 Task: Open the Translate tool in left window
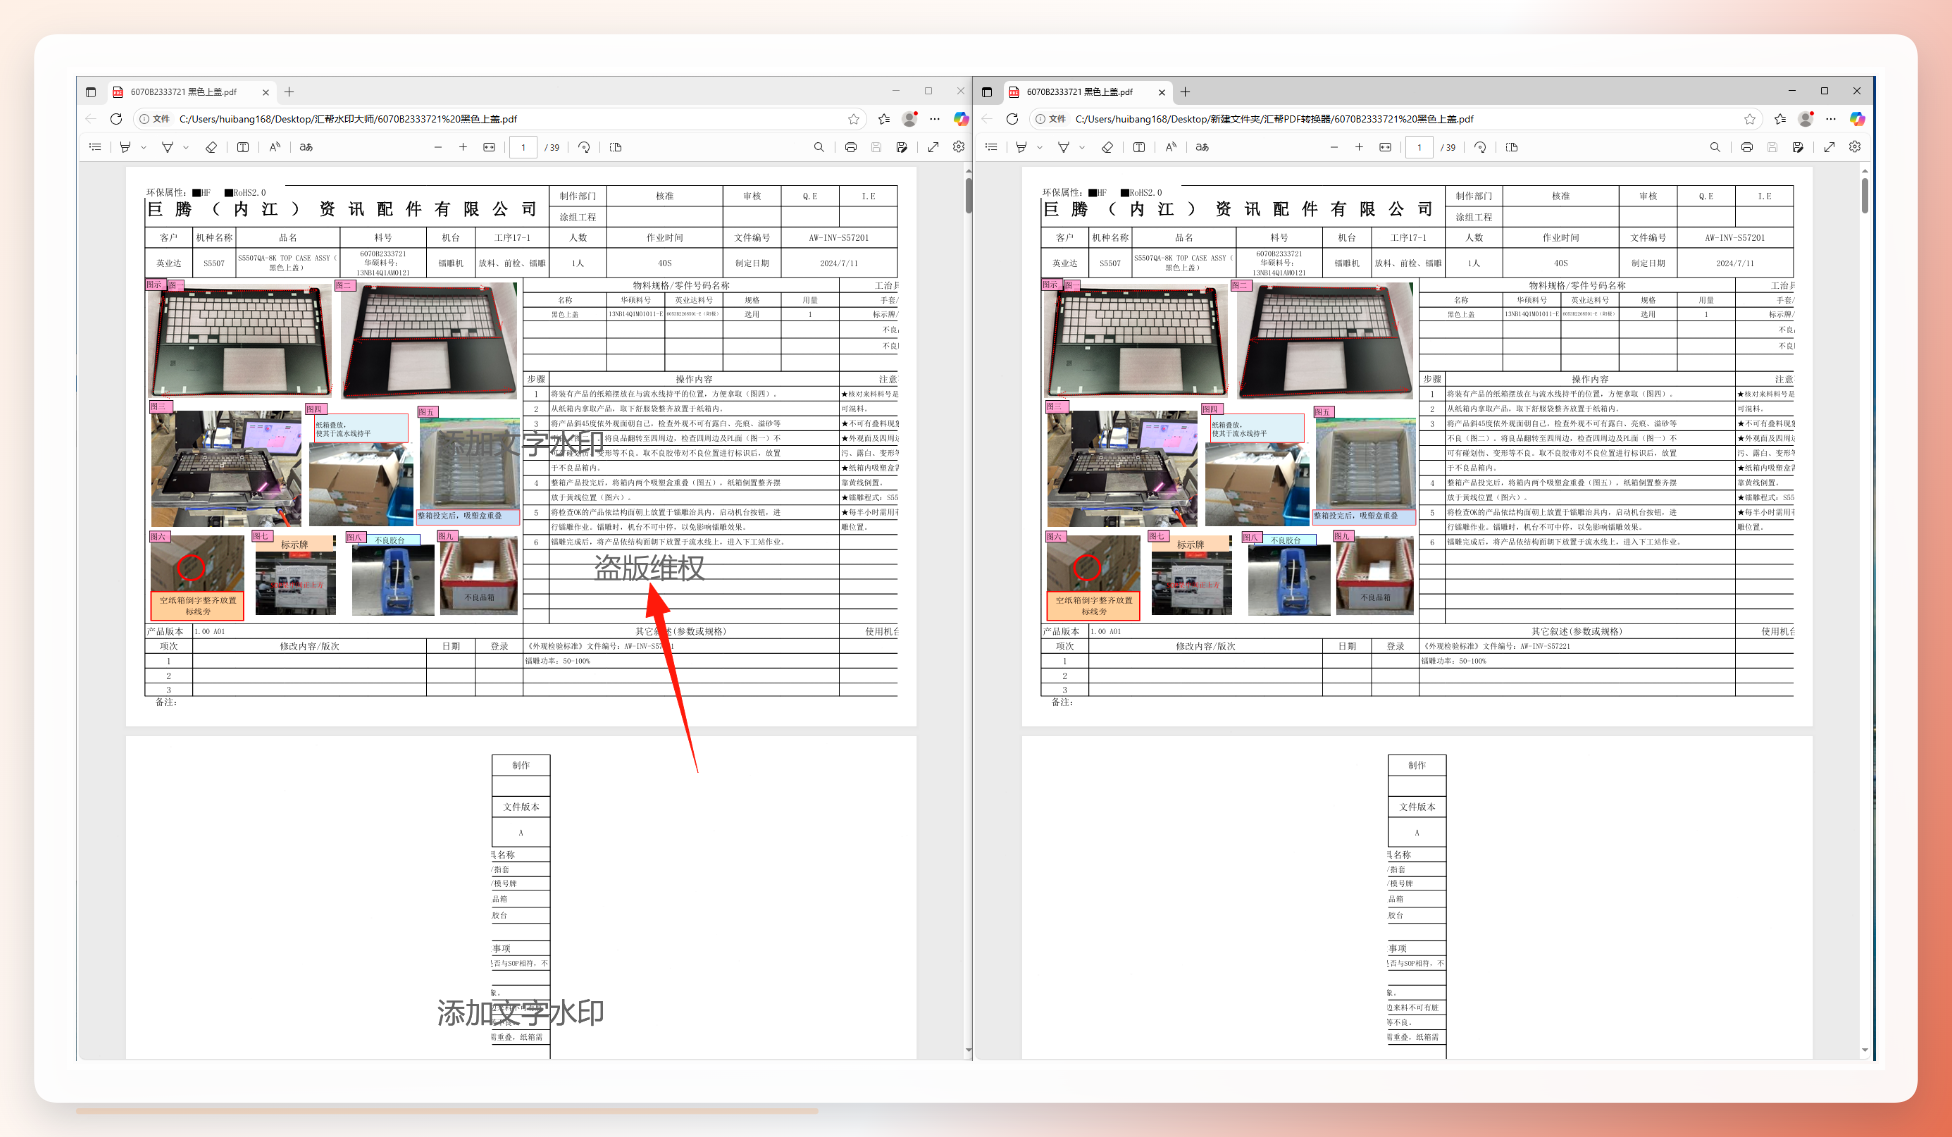coord(306,147)
